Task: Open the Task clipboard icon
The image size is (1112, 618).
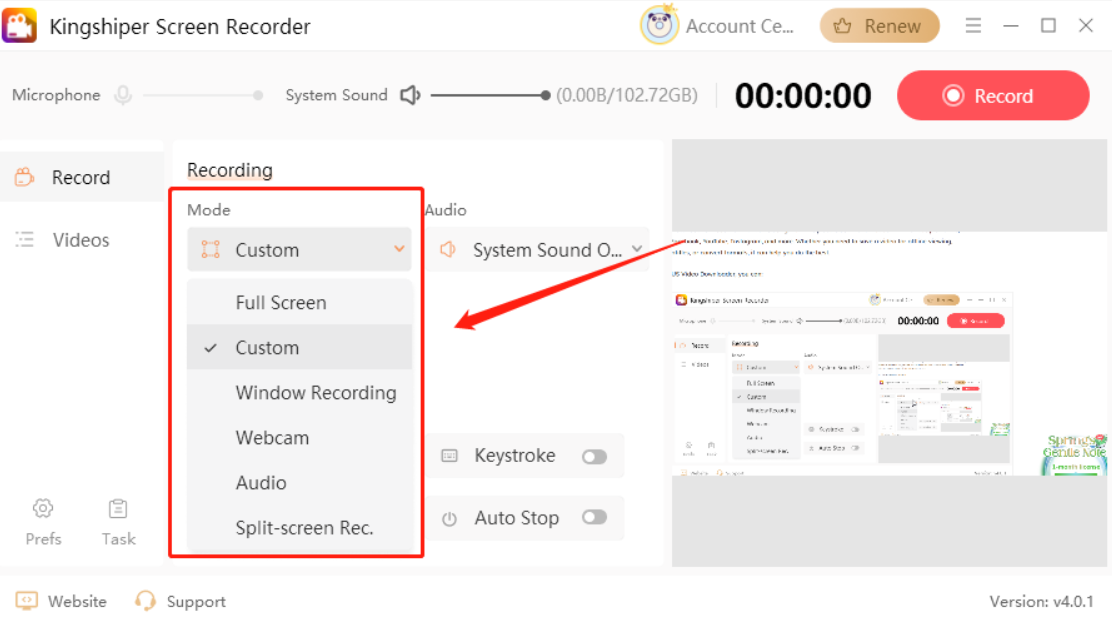Action: coord(118,509)
